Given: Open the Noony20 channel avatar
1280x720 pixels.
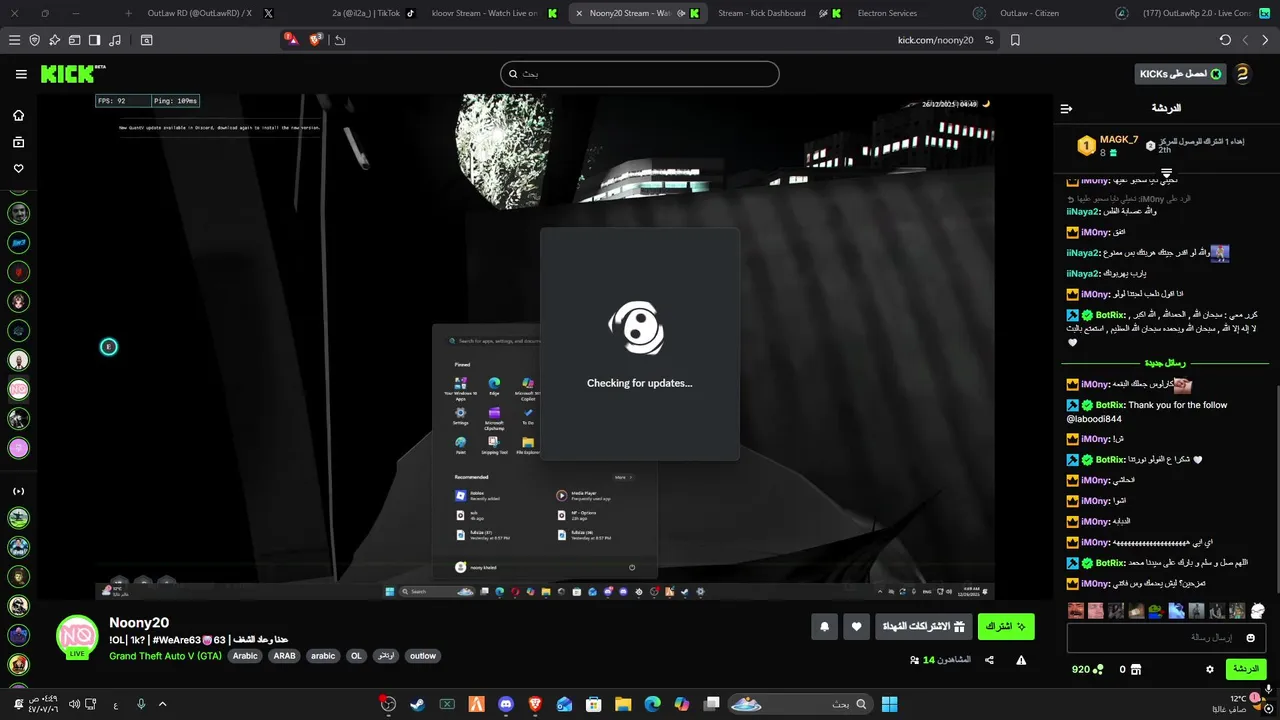Looking at the screenshot, I should tap(77, 636).
